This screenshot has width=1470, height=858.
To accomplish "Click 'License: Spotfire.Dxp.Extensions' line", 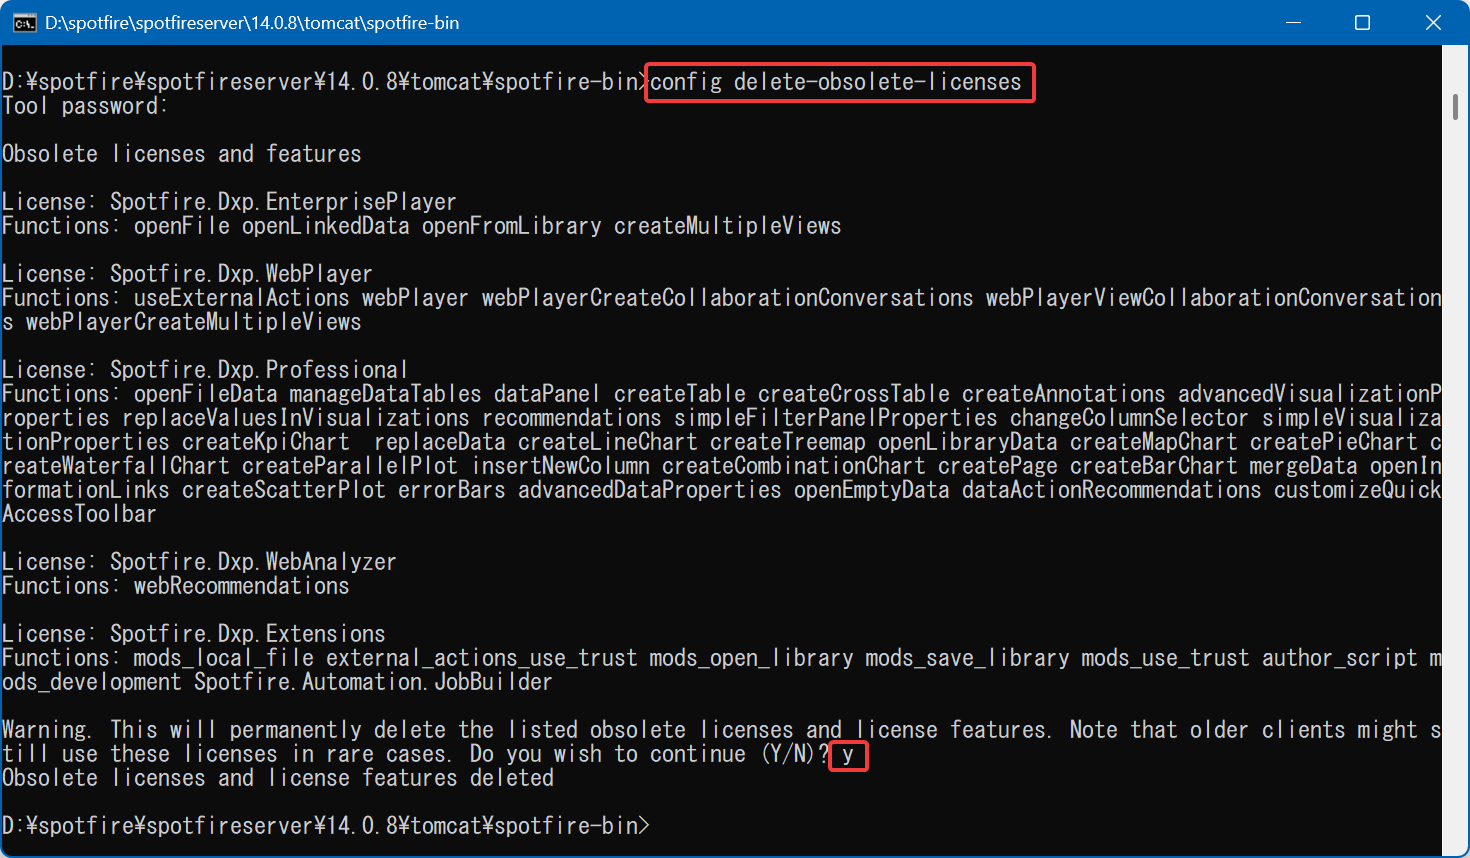I will pos(193,634).
